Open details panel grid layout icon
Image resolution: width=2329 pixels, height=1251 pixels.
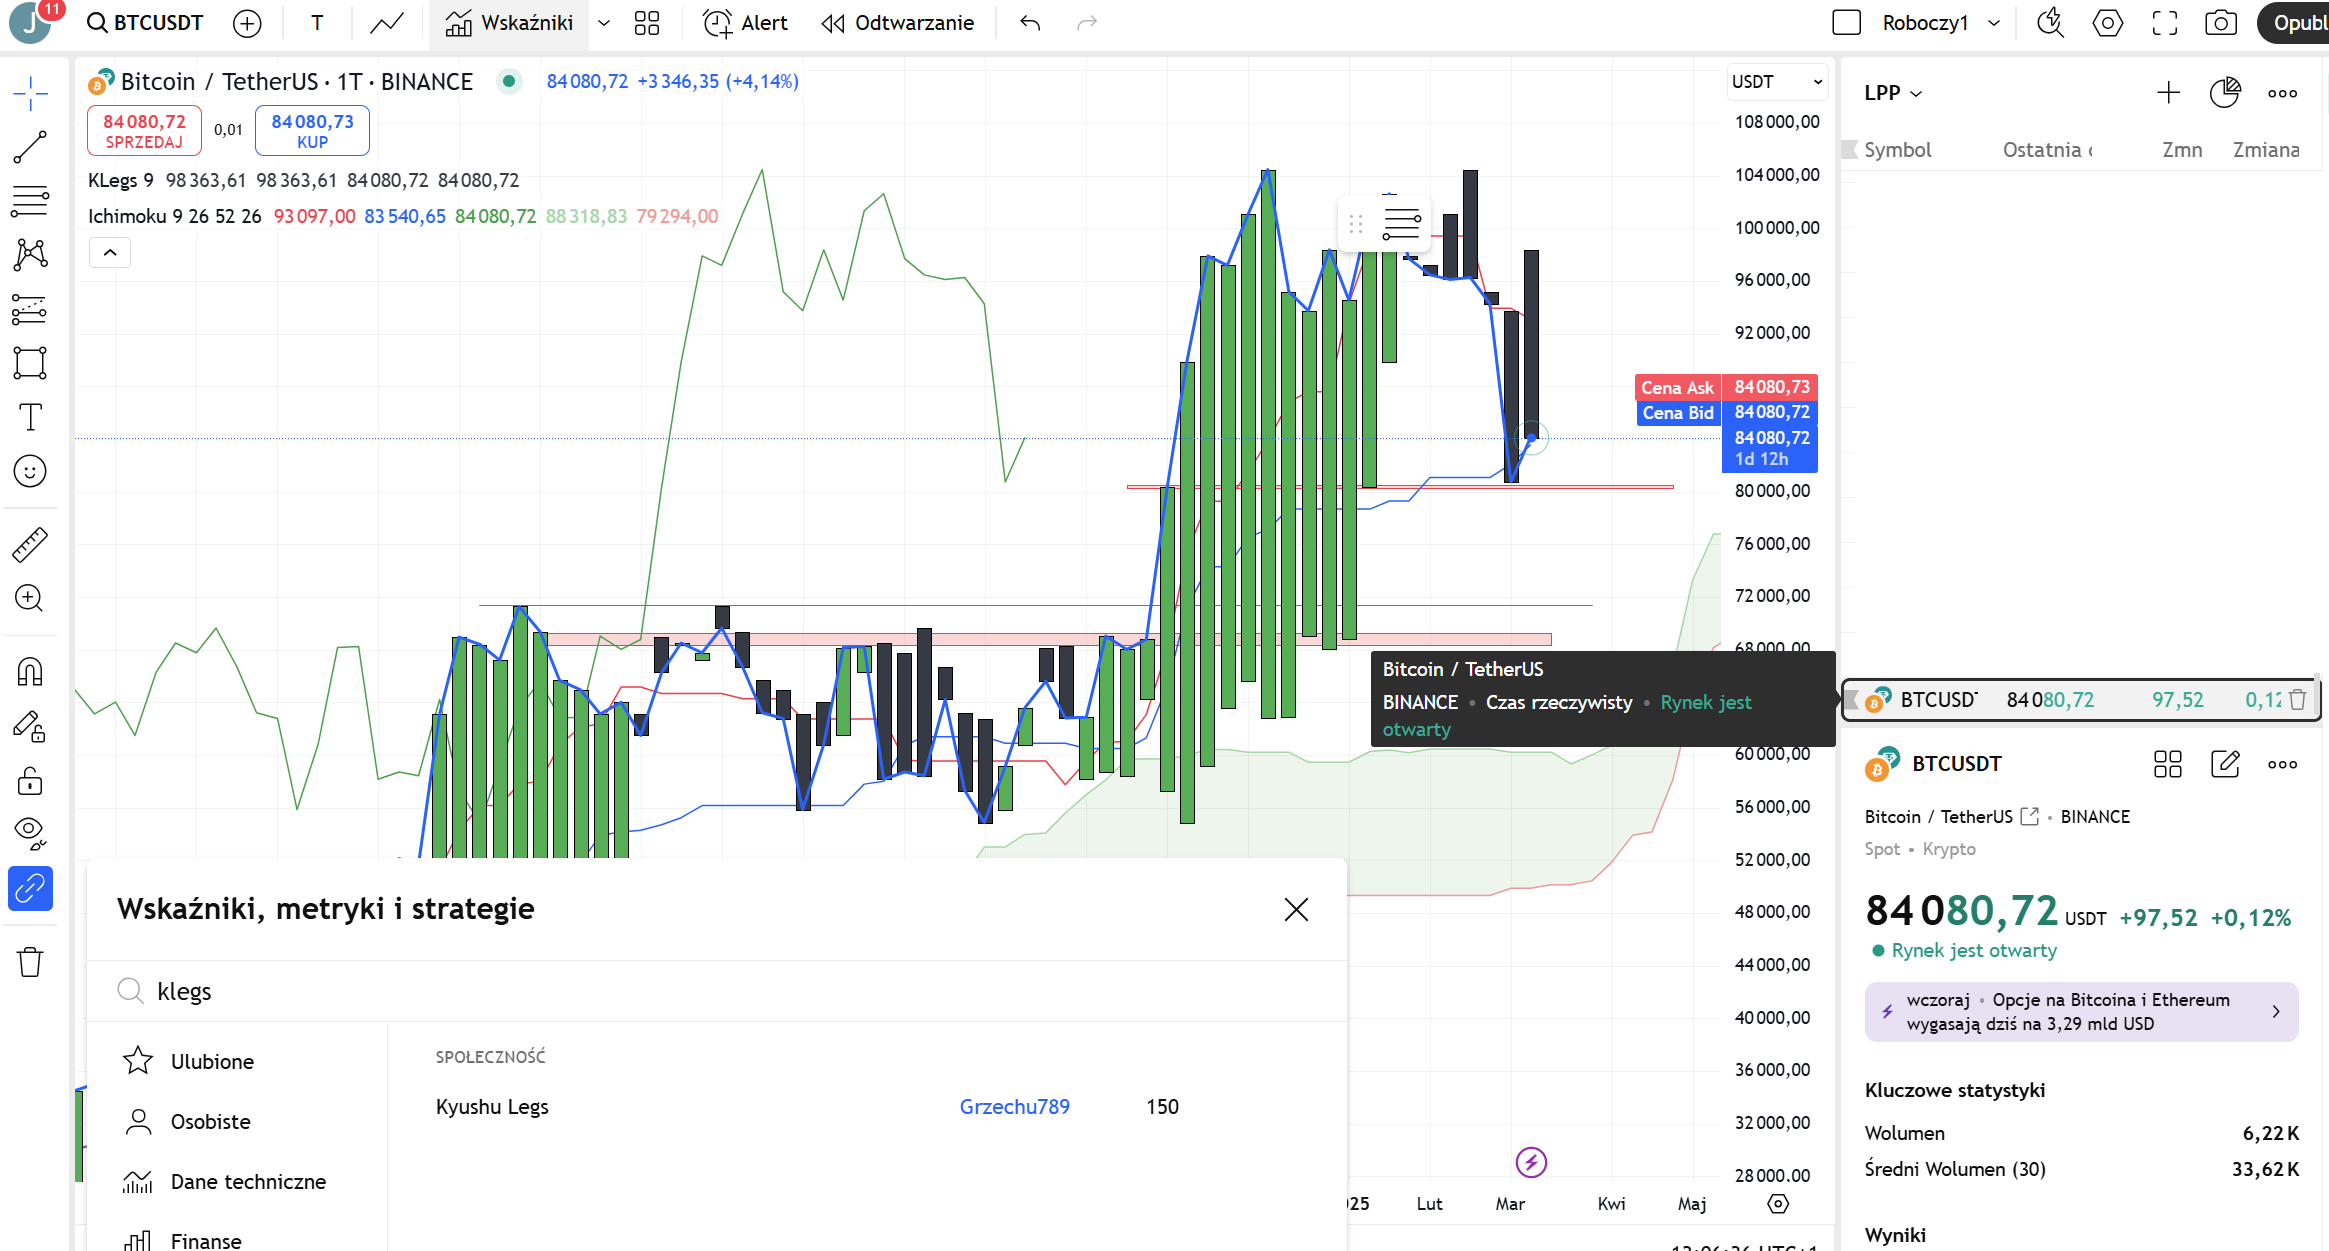[2168, 764]
